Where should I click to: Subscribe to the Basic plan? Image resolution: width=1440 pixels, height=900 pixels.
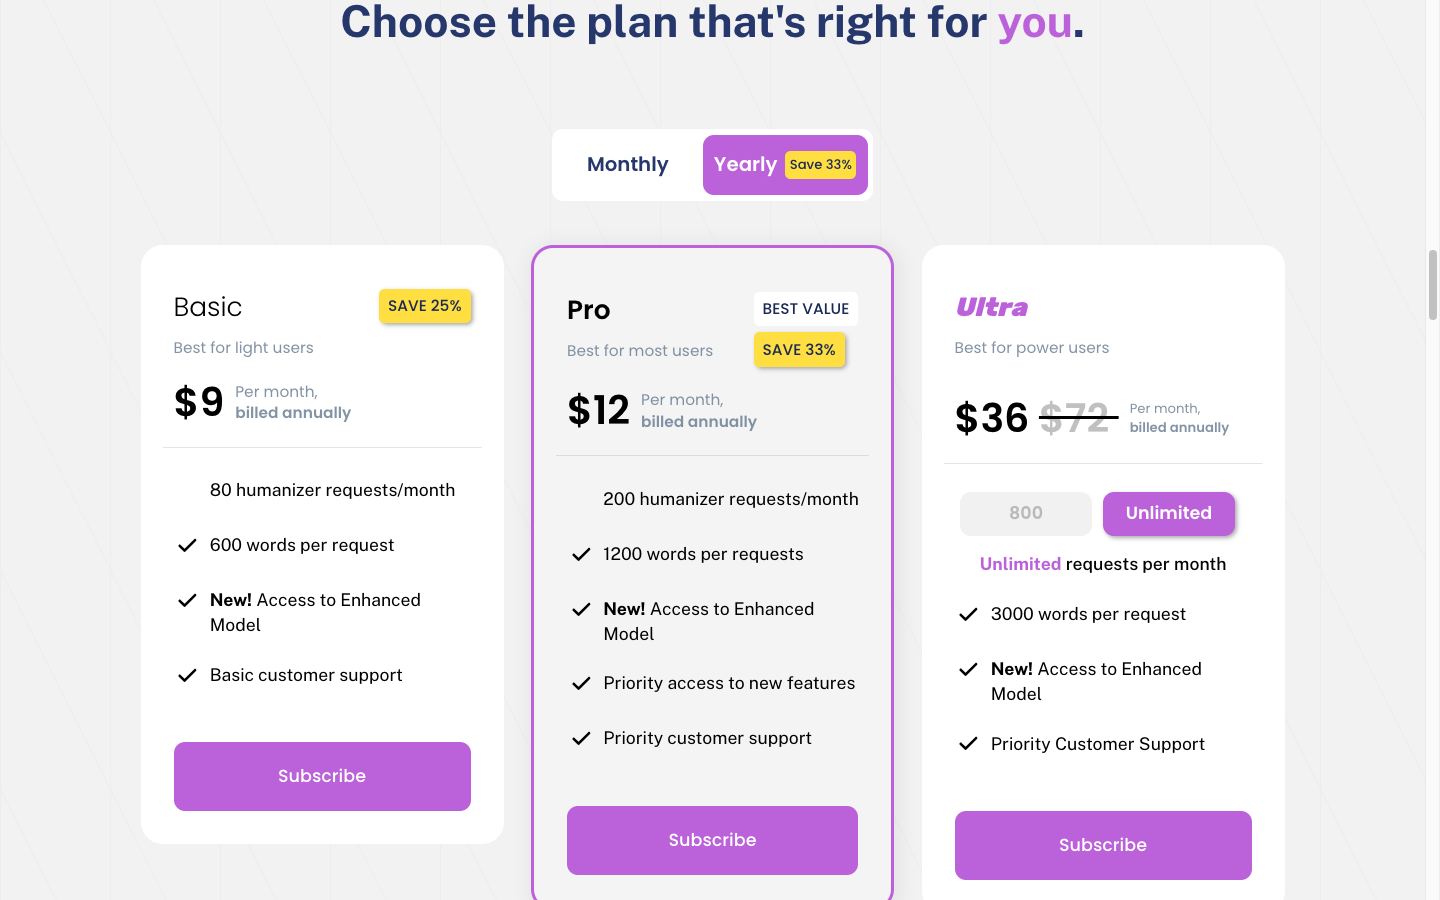322,776
